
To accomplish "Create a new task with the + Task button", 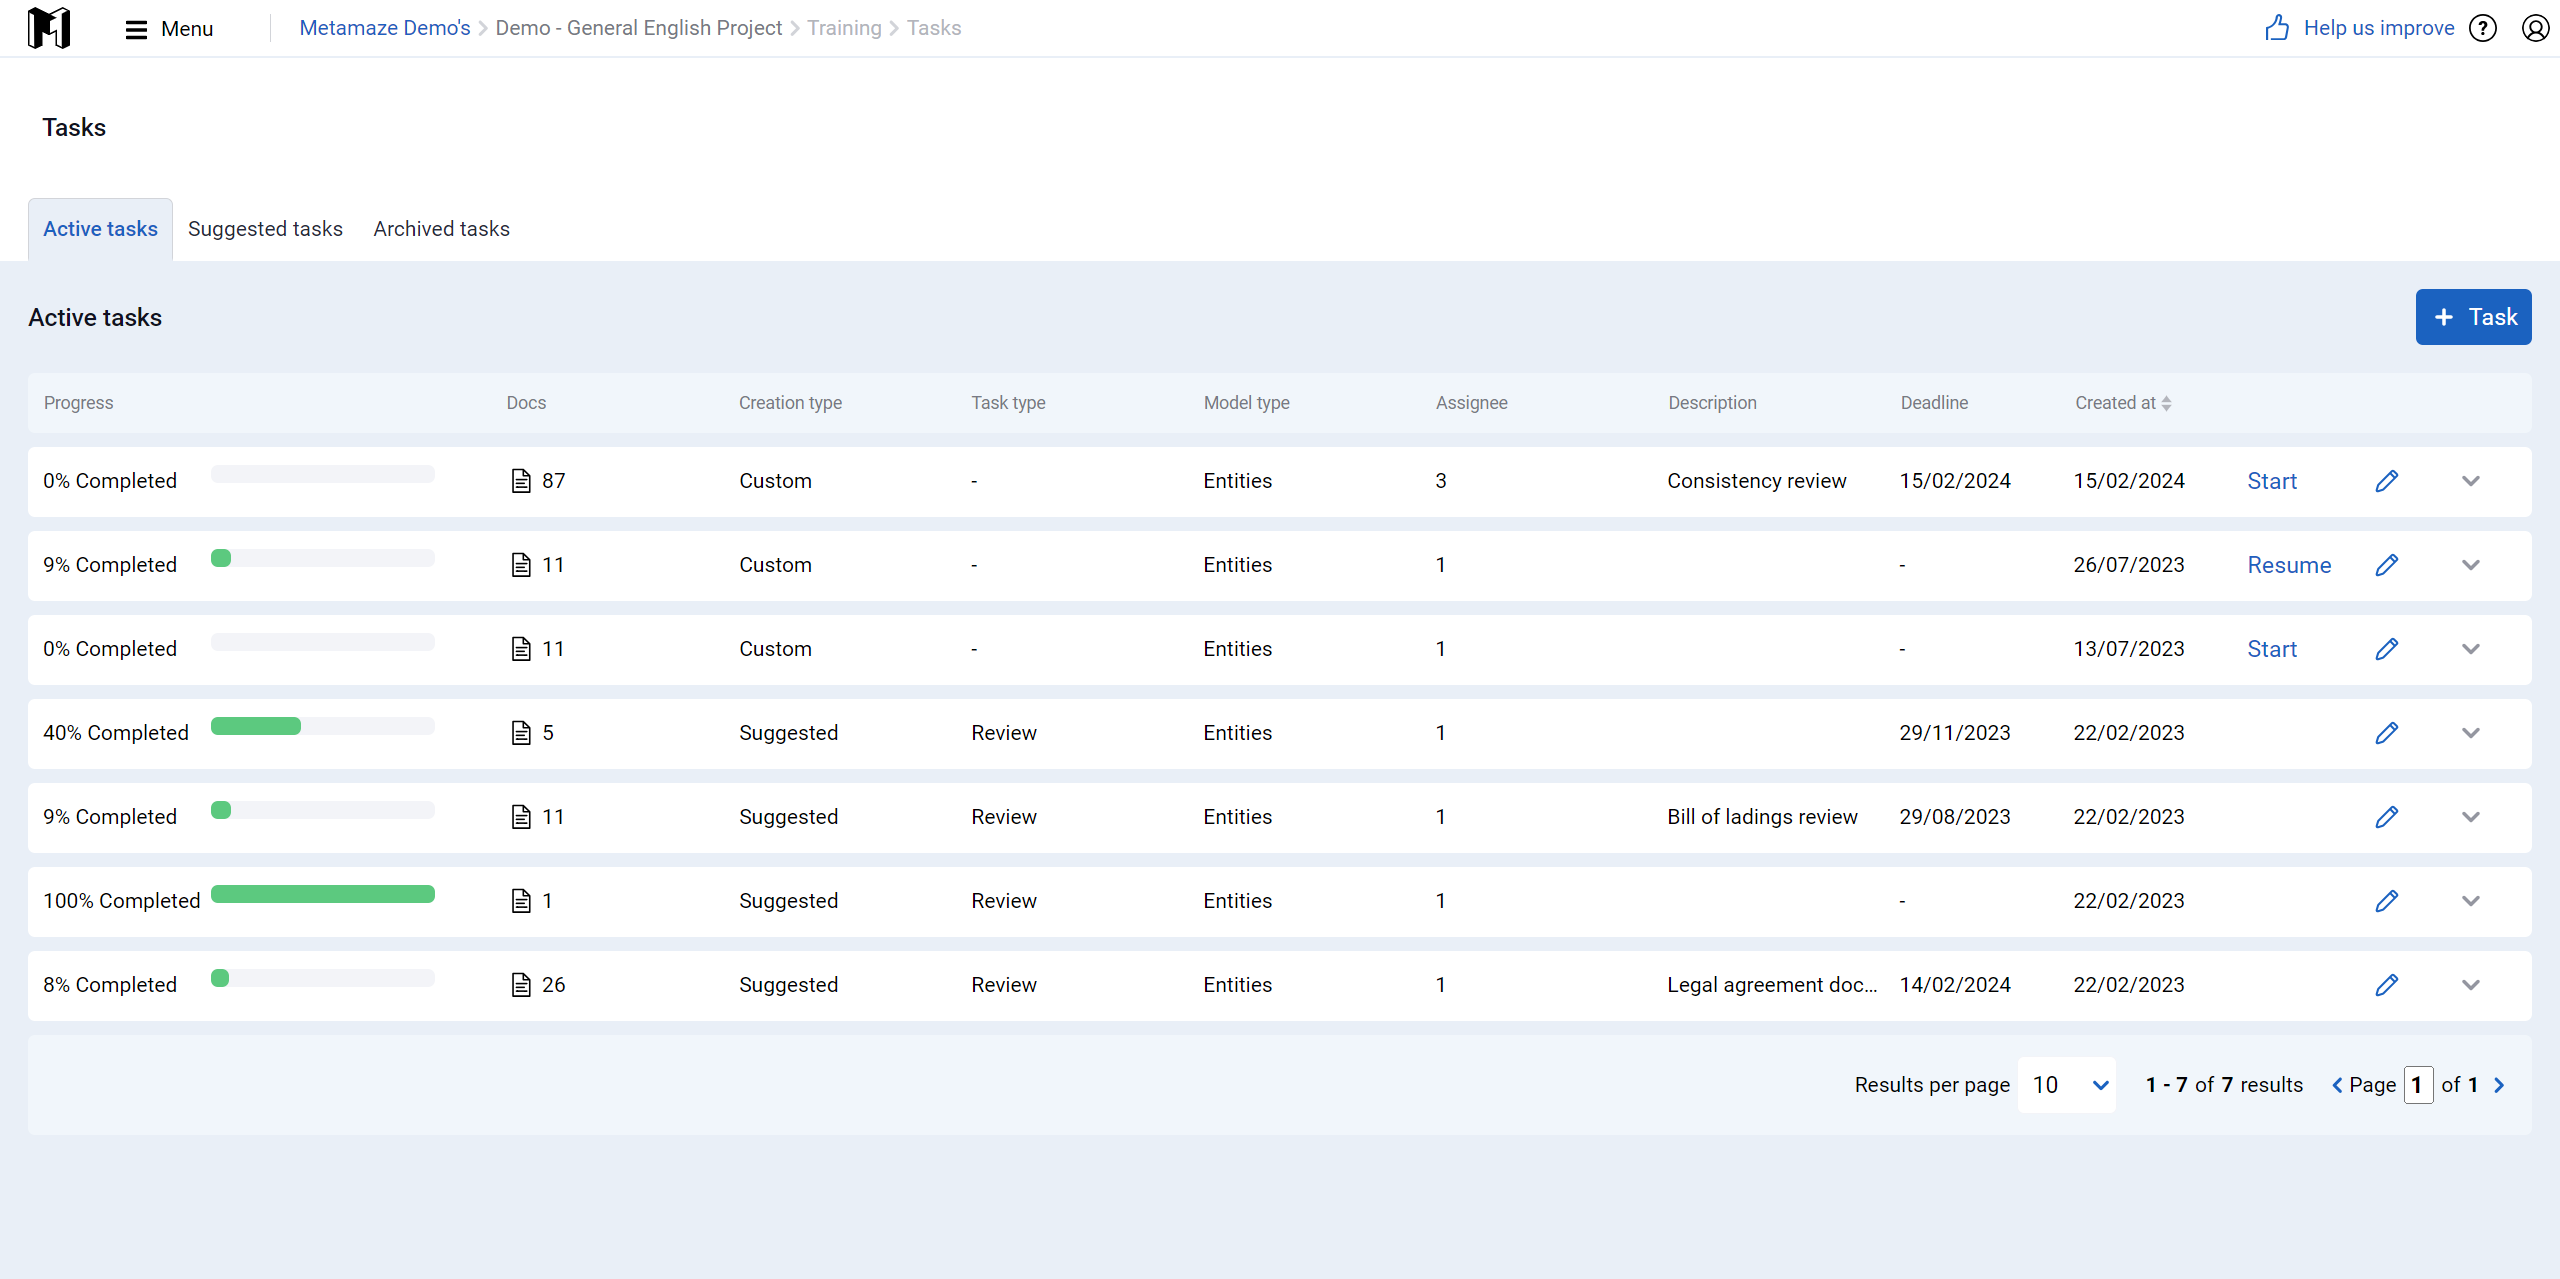I will click(x=2473, y=317).
